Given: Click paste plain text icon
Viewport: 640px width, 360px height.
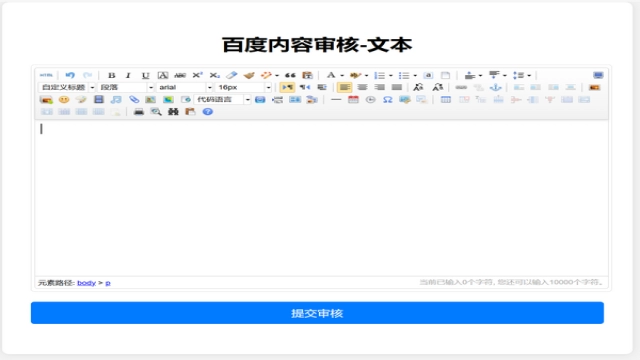Looking at the screenshot, I should click(x=307, y=75).
